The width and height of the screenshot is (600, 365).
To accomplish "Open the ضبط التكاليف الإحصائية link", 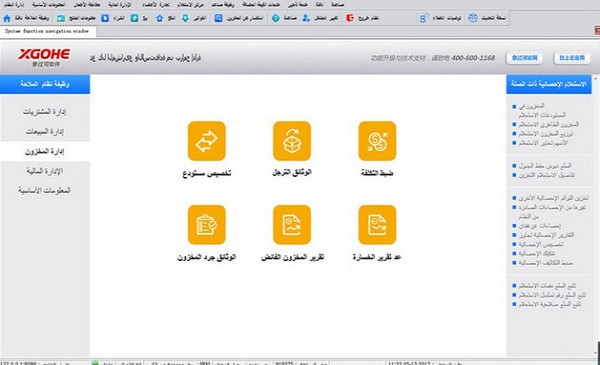I will (x=546, y=263).
